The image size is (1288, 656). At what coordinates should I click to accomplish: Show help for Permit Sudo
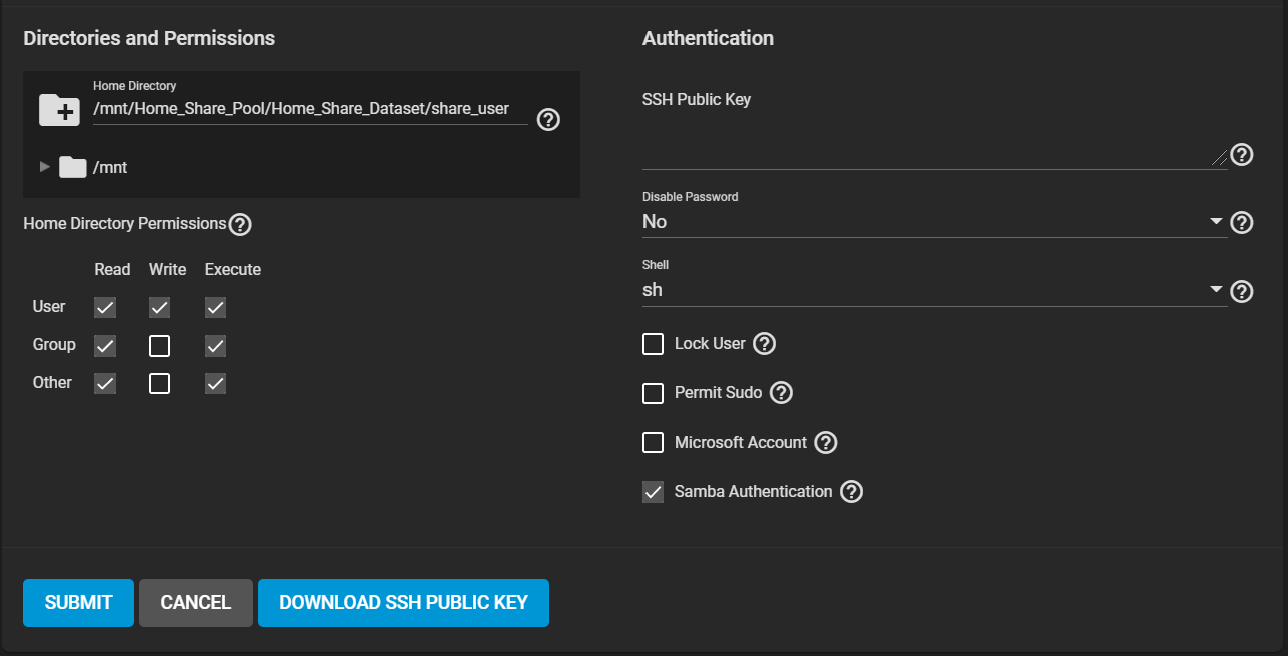781,393
